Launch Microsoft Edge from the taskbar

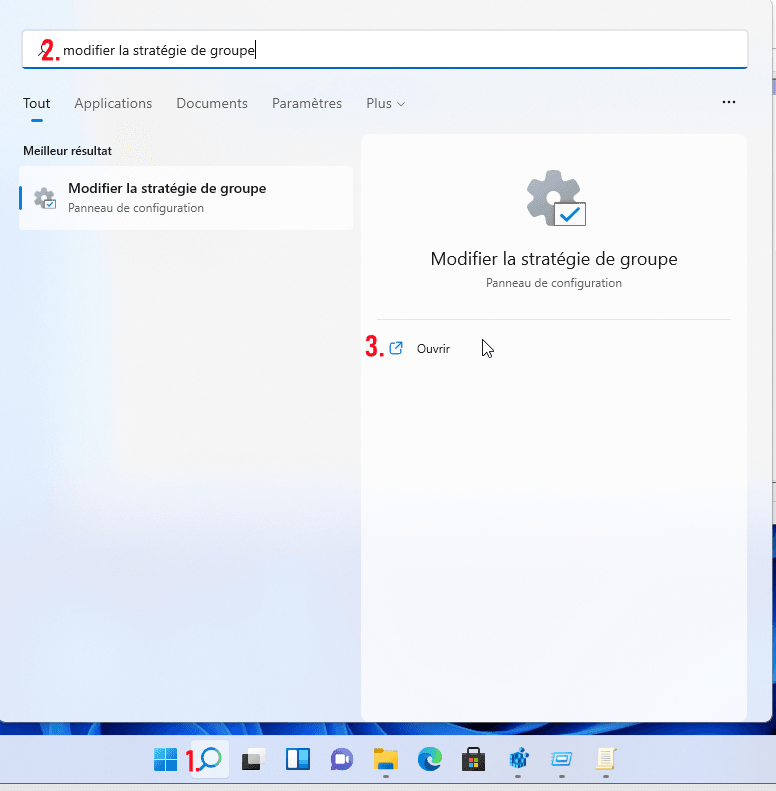(430, 759)
